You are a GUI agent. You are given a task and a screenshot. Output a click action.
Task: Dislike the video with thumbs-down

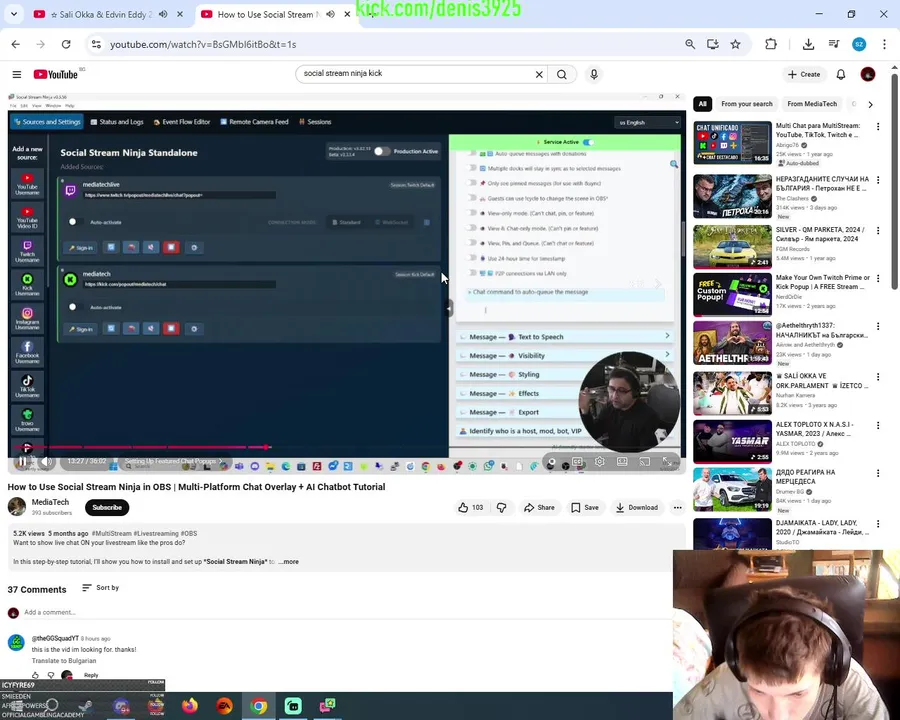pyautogui.click(x=502, y=508)
